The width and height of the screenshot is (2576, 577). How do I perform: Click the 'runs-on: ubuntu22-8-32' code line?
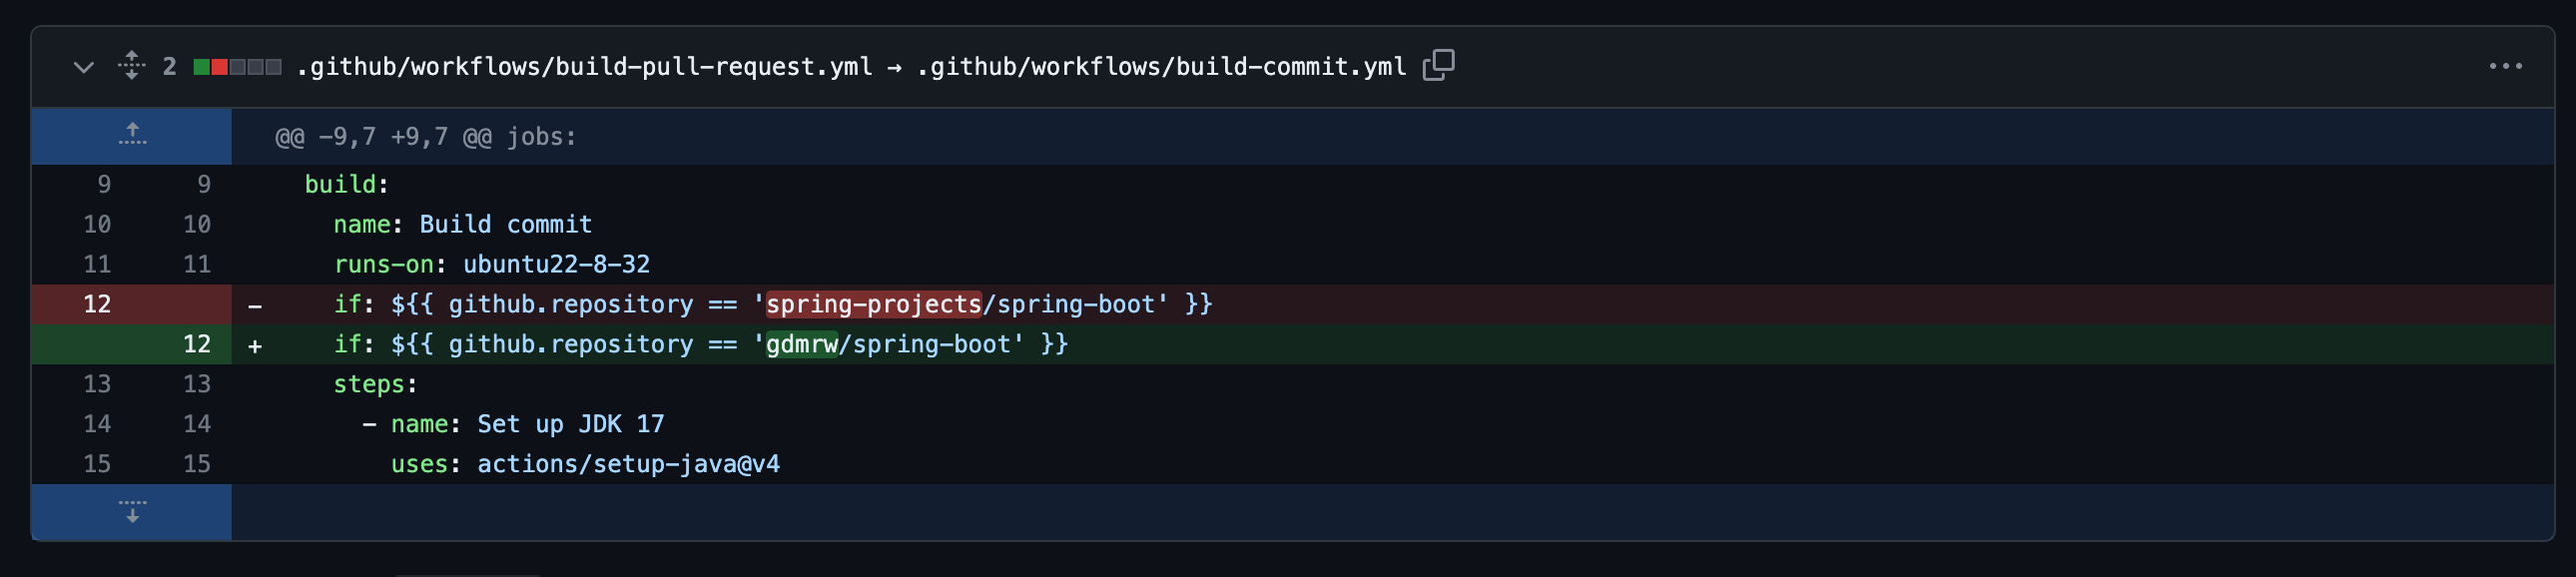click(x=491, y=264)
